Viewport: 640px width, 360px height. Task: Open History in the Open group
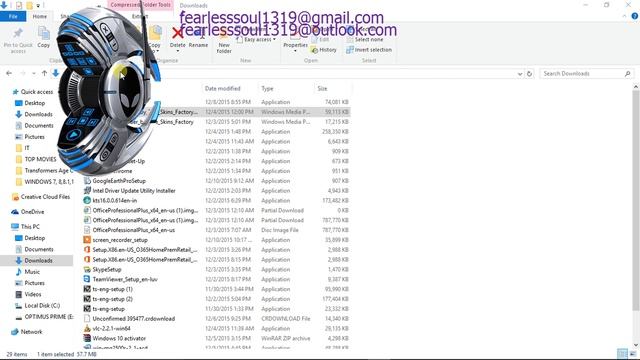(323, 50)
